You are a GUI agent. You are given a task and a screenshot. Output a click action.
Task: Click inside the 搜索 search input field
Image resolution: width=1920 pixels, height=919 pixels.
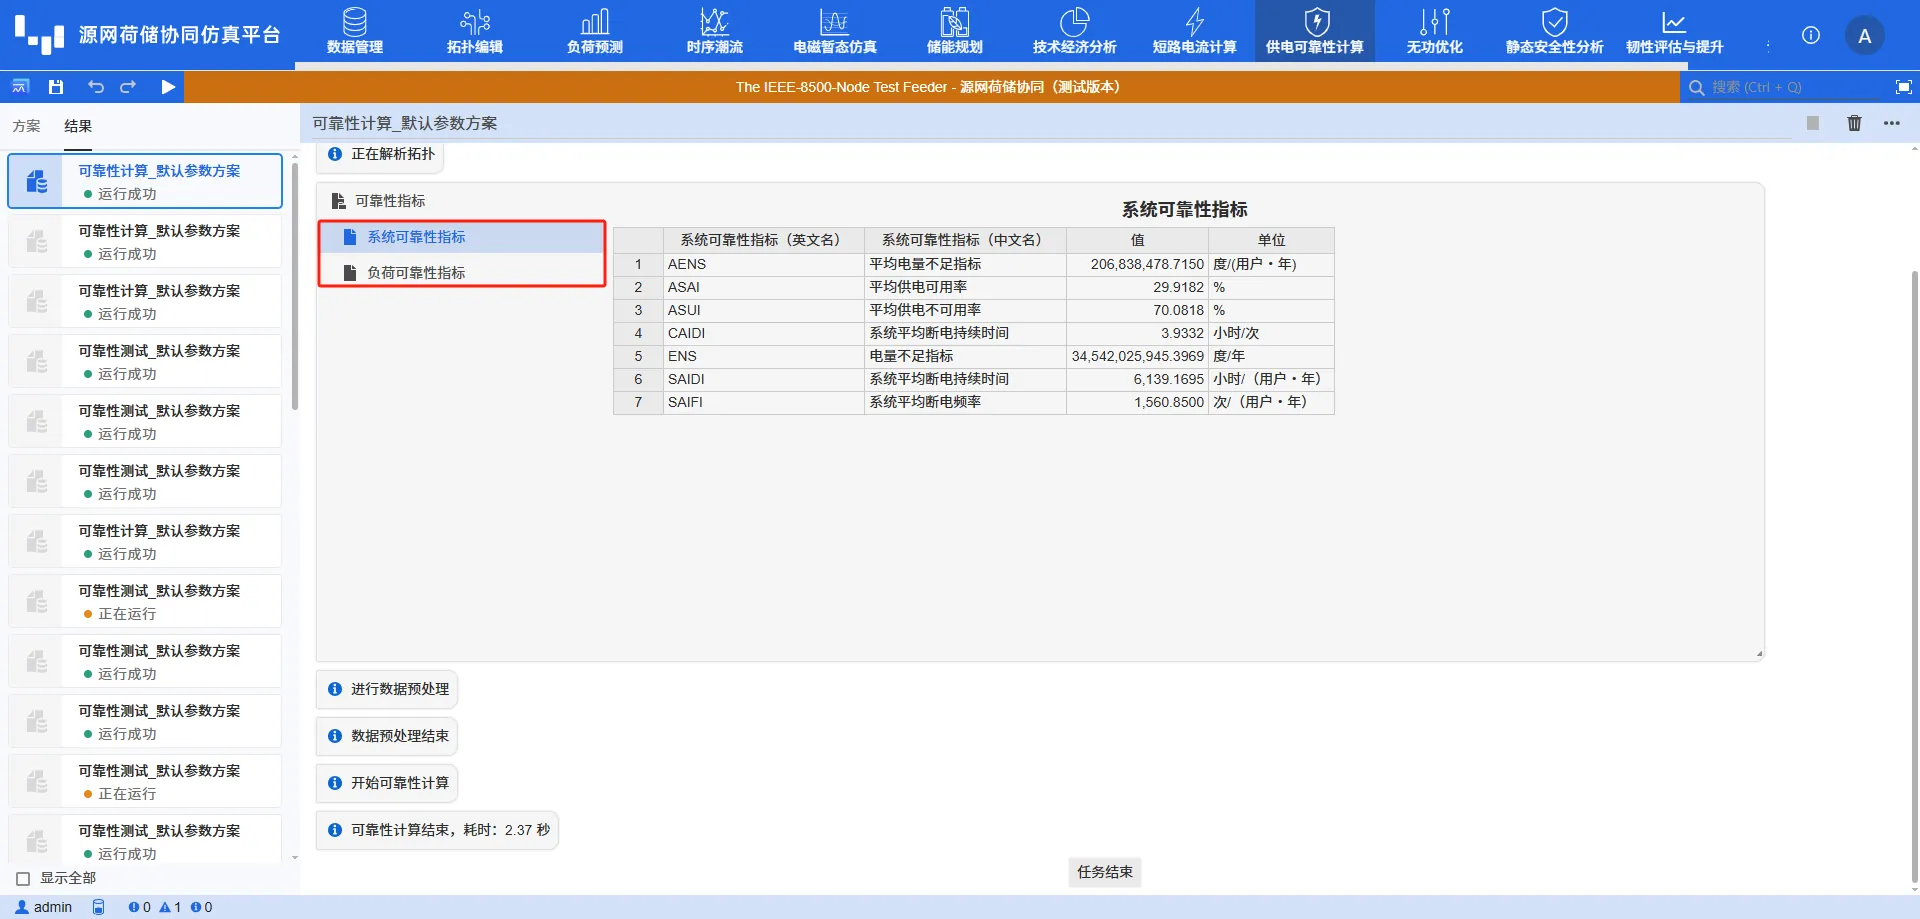coord(1780,87)
